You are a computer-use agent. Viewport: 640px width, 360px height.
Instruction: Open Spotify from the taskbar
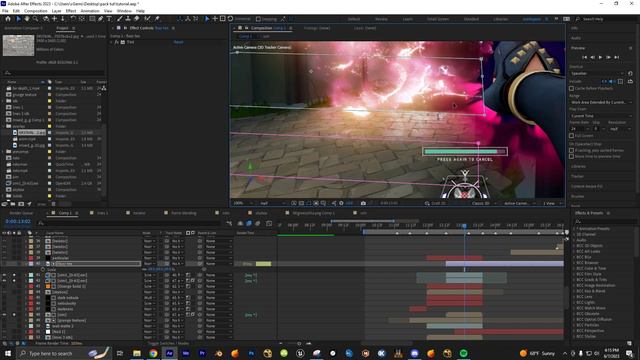click(464, 353)
